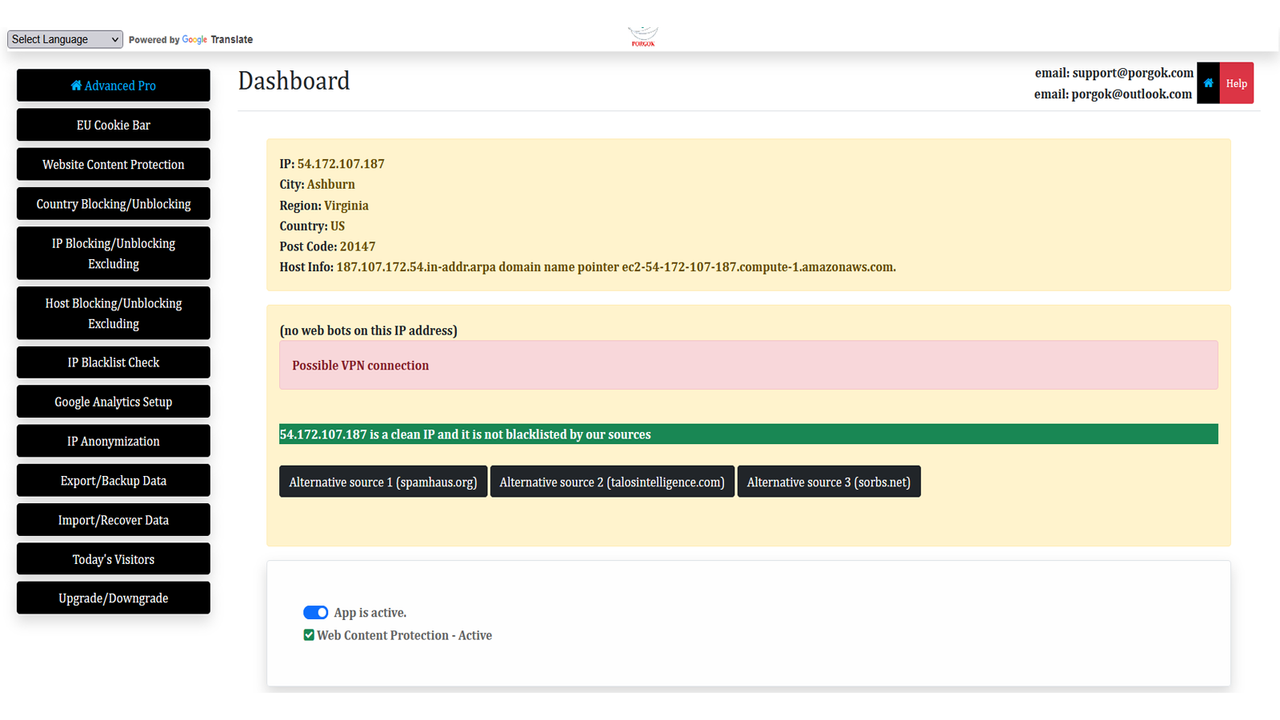Open Google Analytics Setup
The image size is (1280, 720).
[113, 401]
